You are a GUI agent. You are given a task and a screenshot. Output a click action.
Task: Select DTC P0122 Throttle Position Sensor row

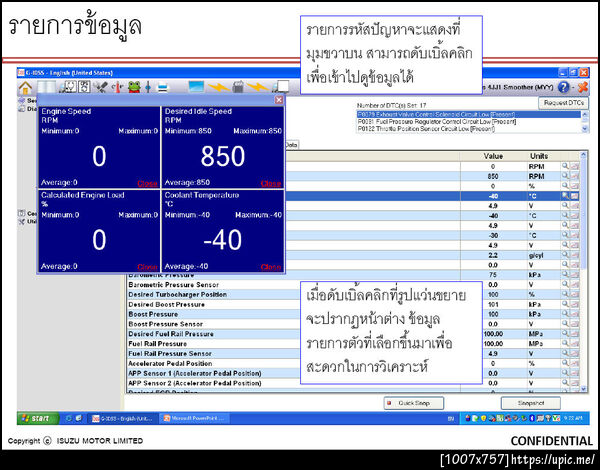pyautogui.click(x=469, y=129)
